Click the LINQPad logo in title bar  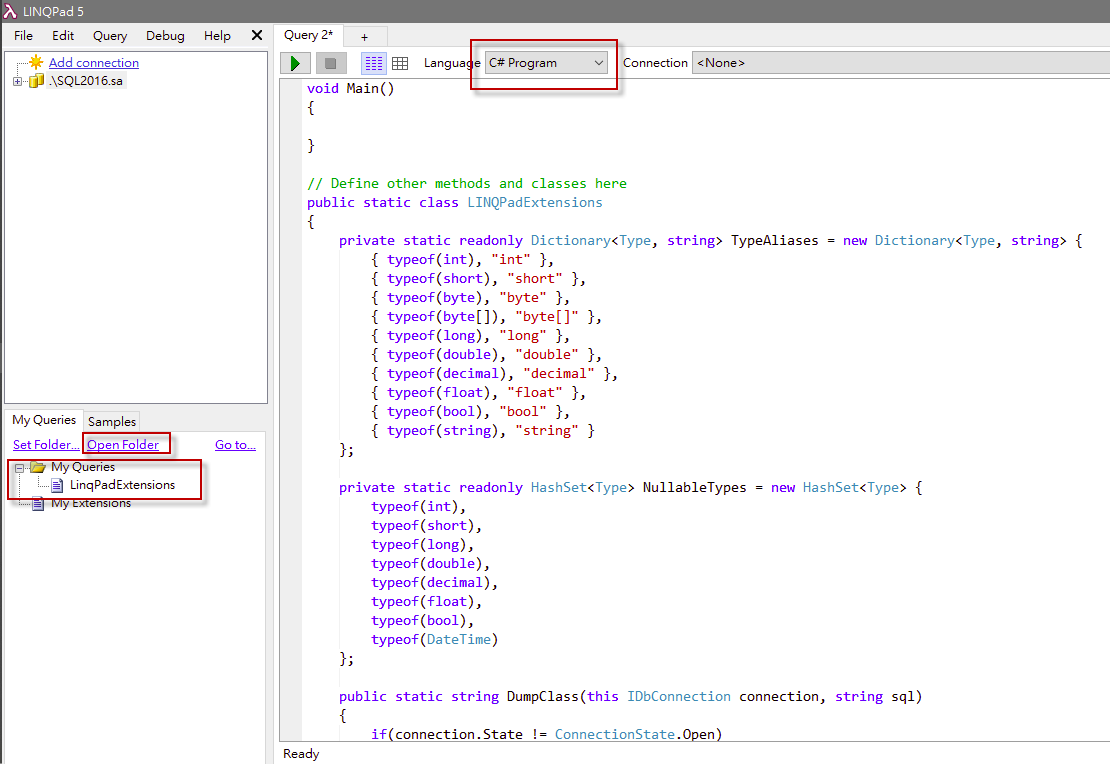coord(10,11)
